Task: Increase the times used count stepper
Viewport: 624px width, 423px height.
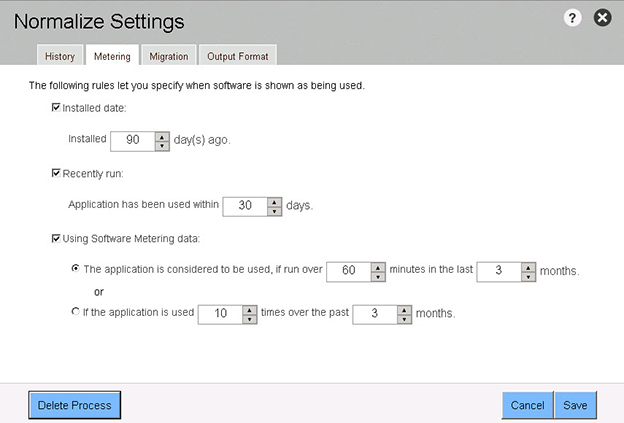Action: (250, 308)
